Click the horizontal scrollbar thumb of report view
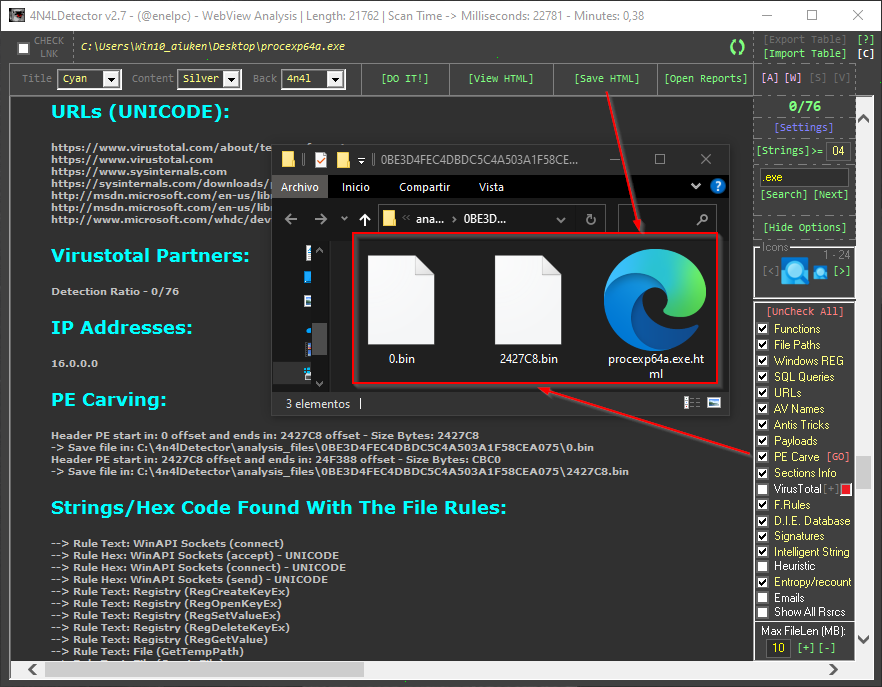The image size is (882, 687). [x=204, y=670]
